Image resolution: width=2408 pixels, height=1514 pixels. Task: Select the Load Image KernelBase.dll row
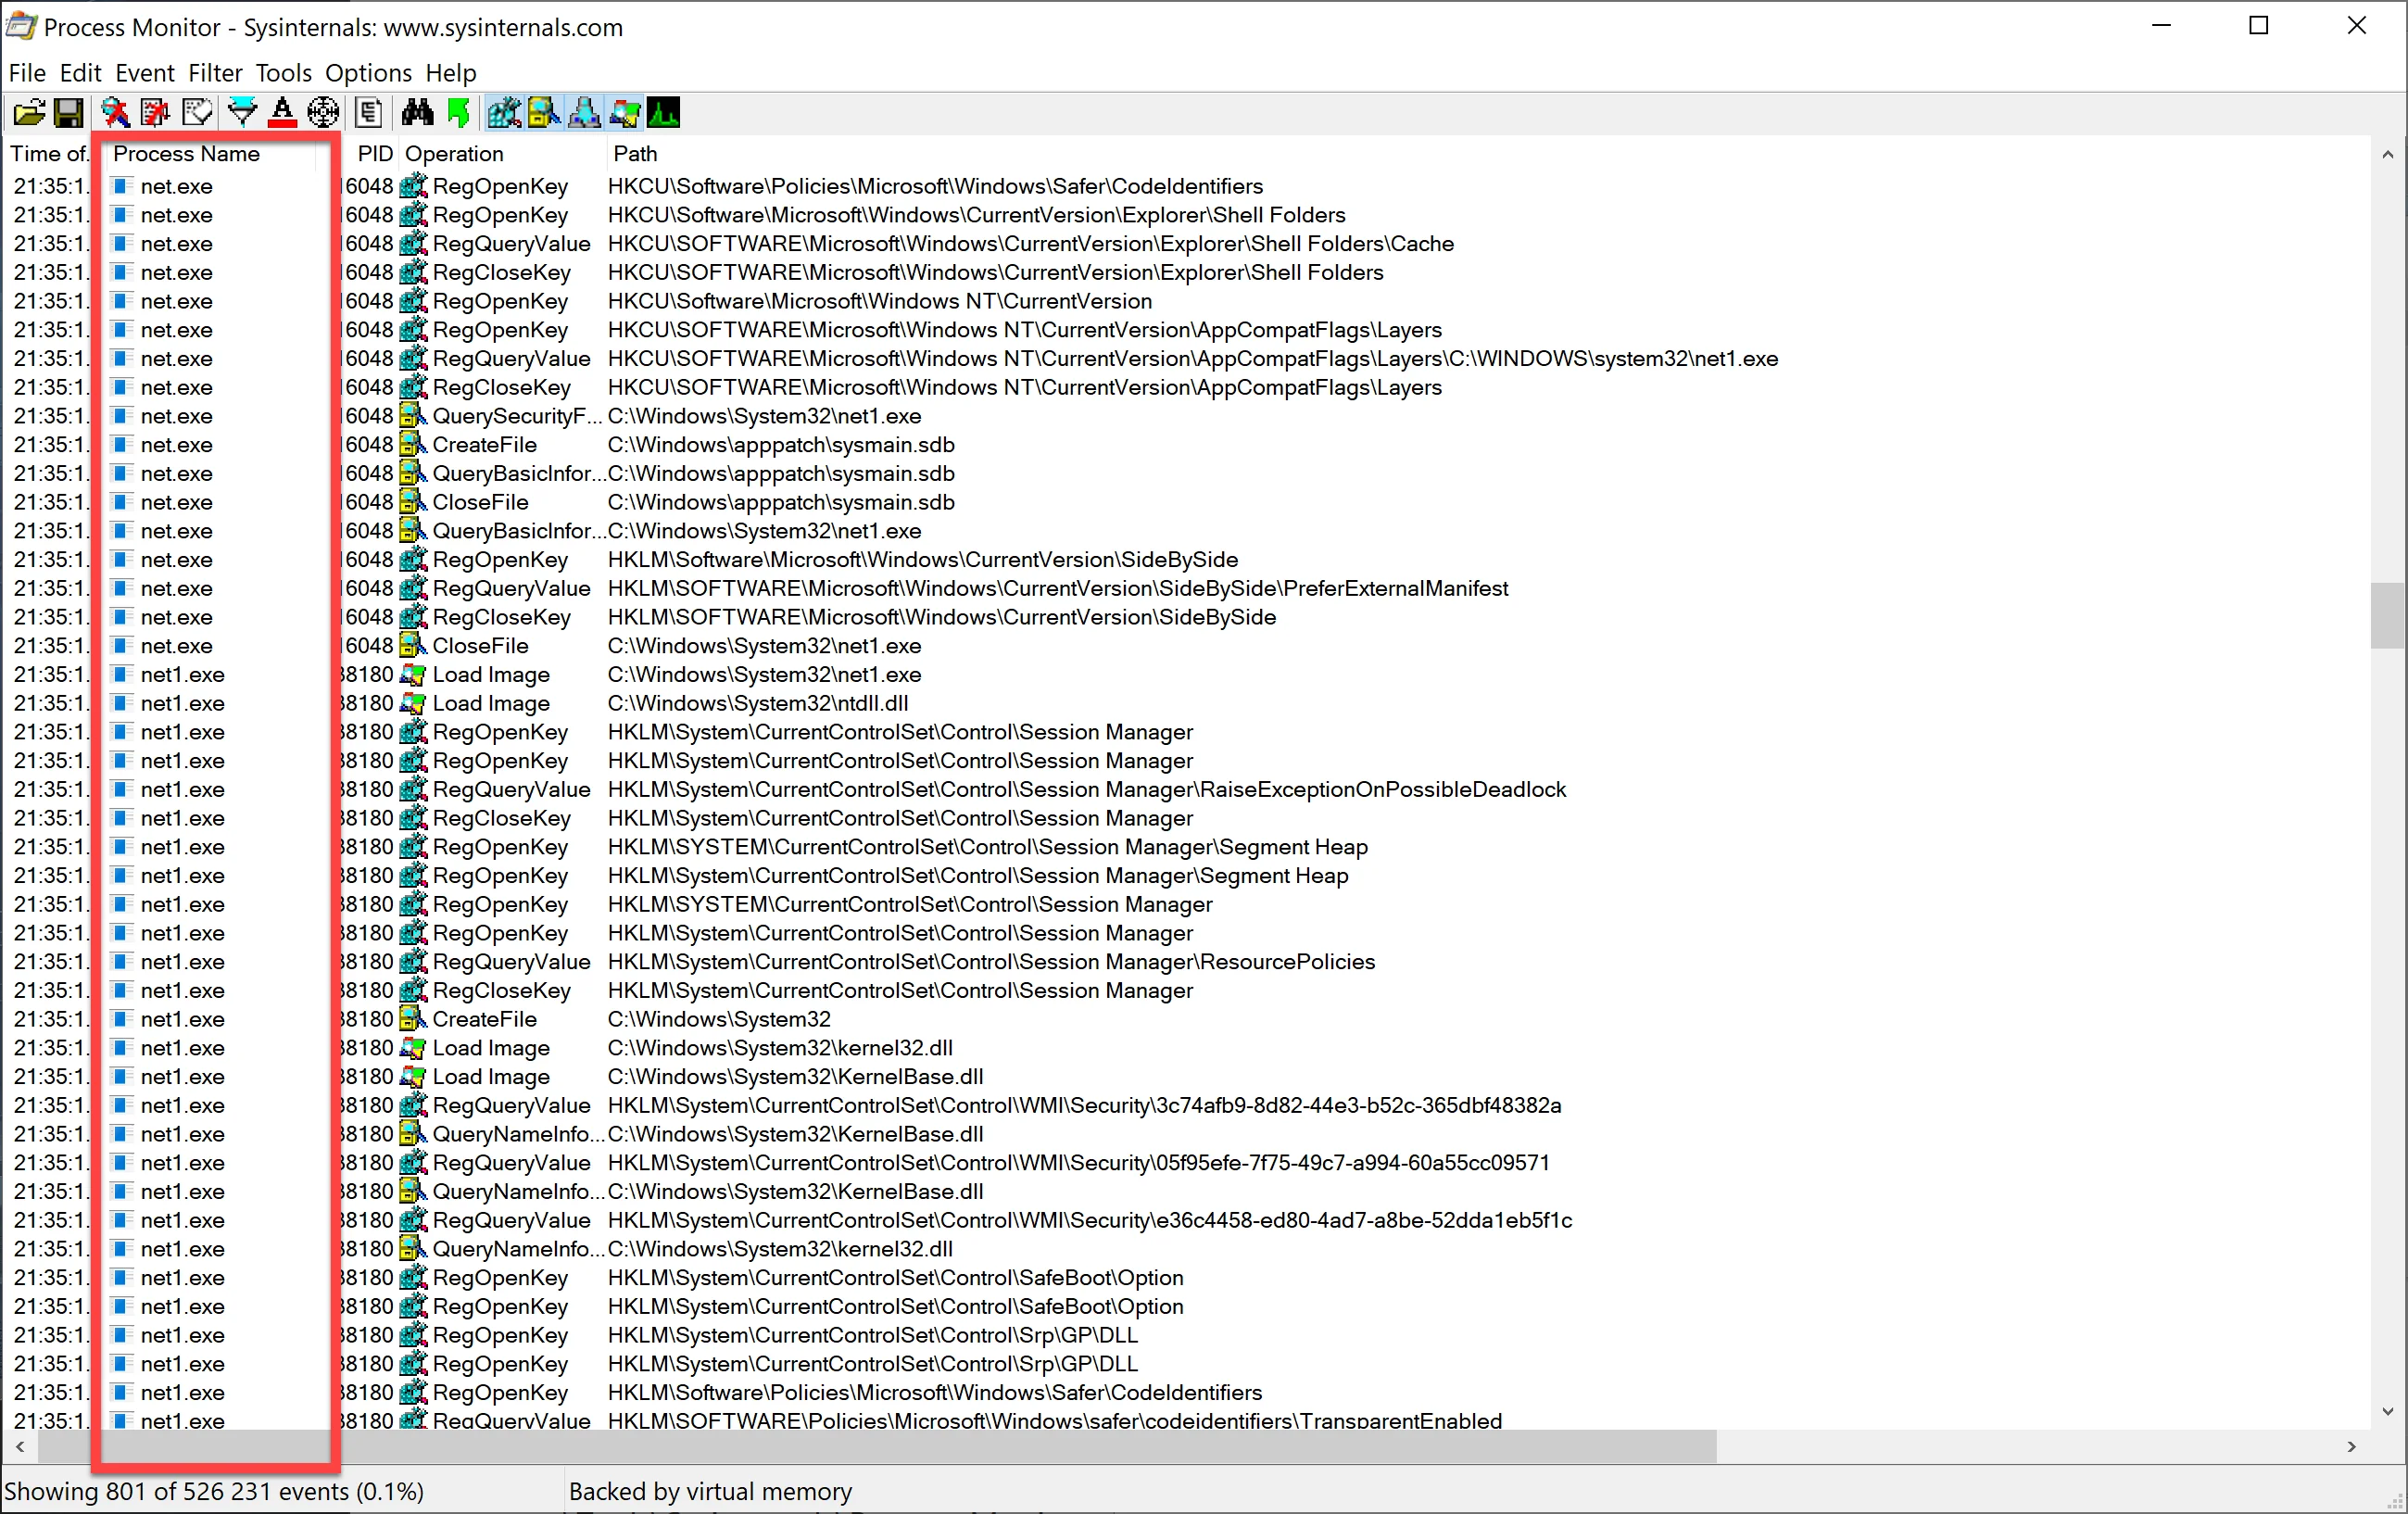(x=1187, y=1077)
